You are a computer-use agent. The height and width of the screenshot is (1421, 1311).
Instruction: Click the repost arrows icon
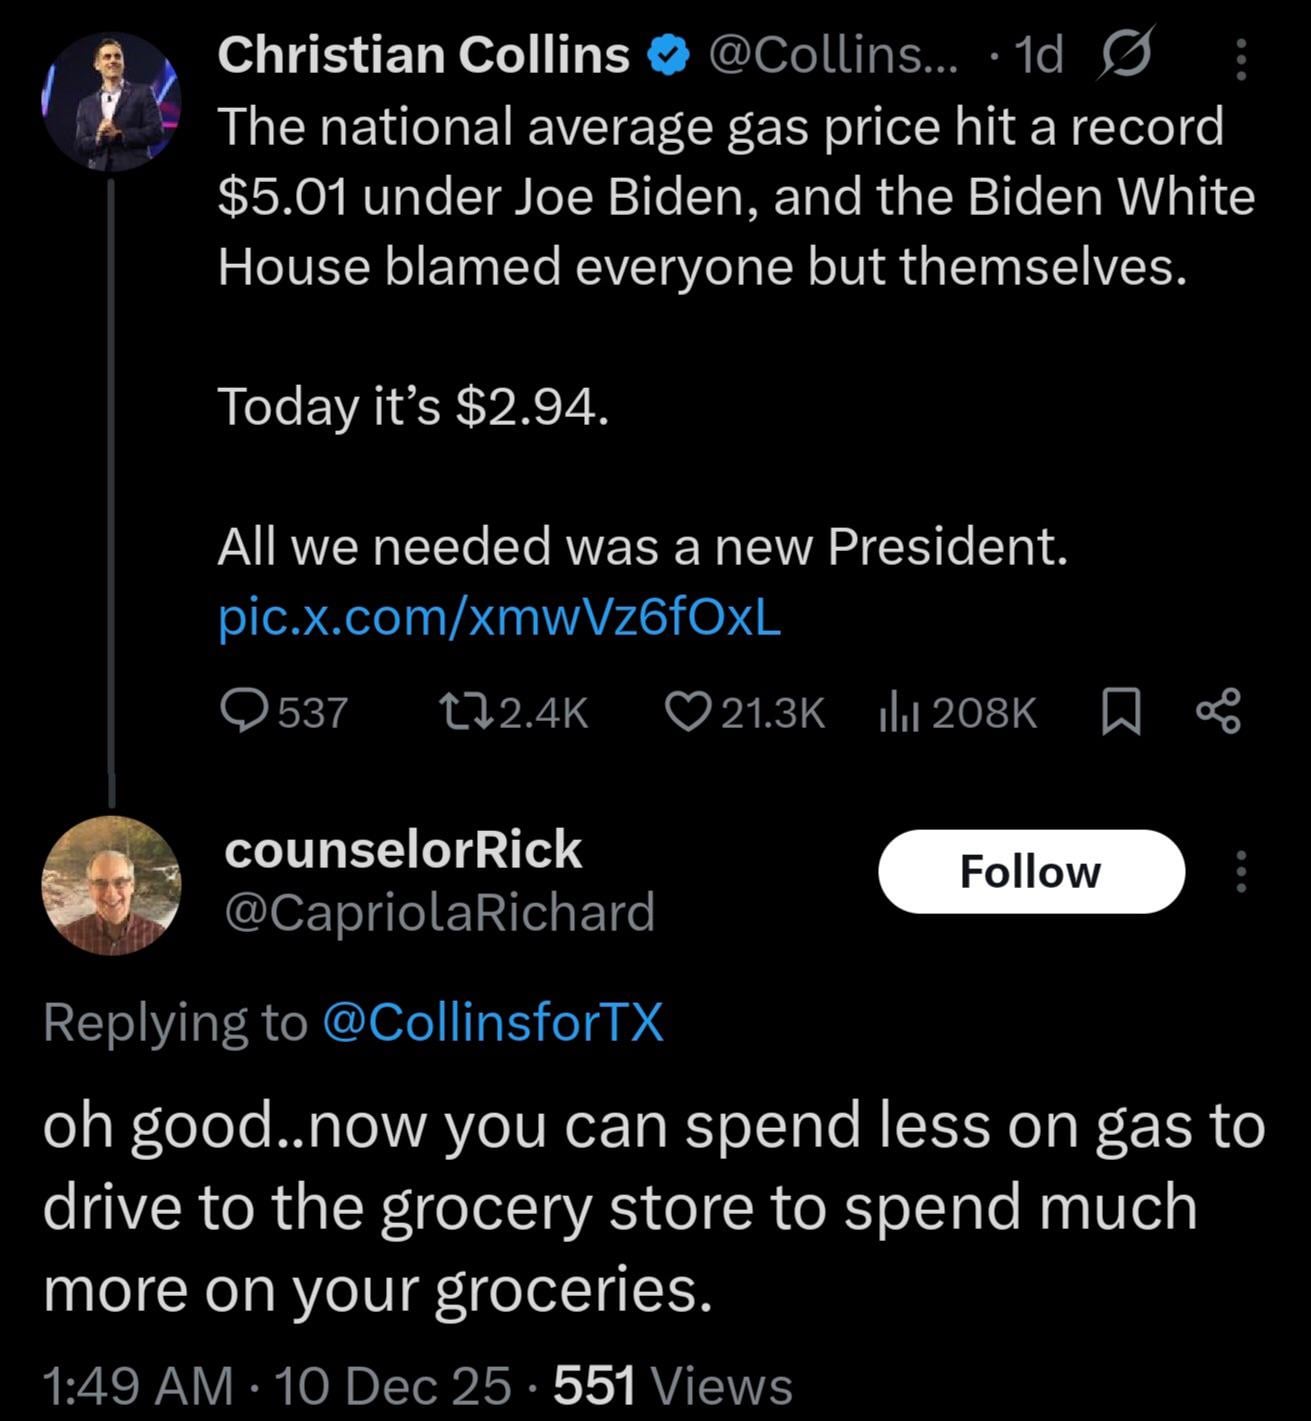coord(464,711)
